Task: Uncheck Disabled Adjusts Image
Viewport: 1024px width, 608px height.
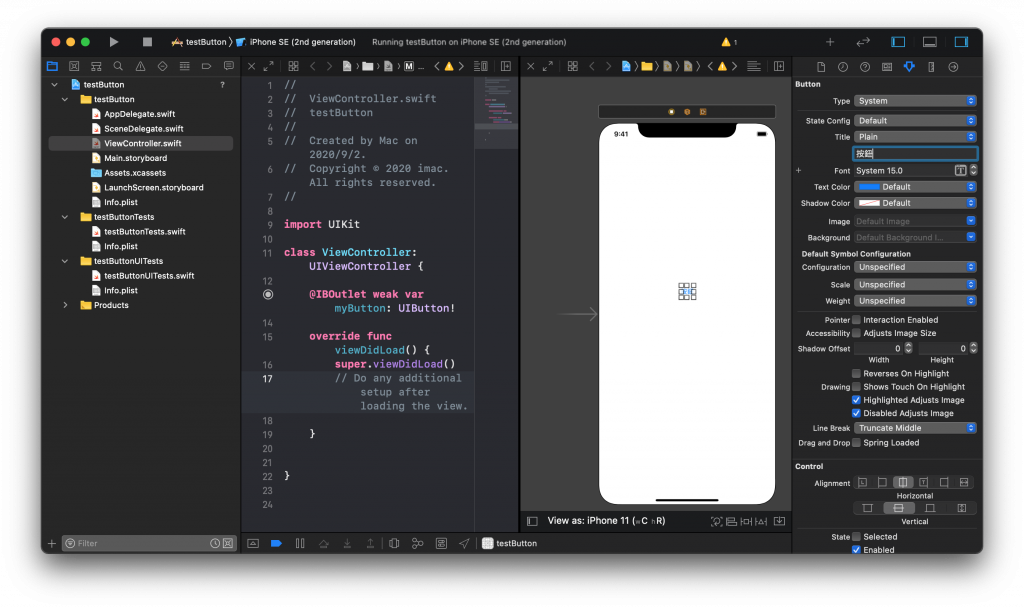Action: [x=856, y=413]
